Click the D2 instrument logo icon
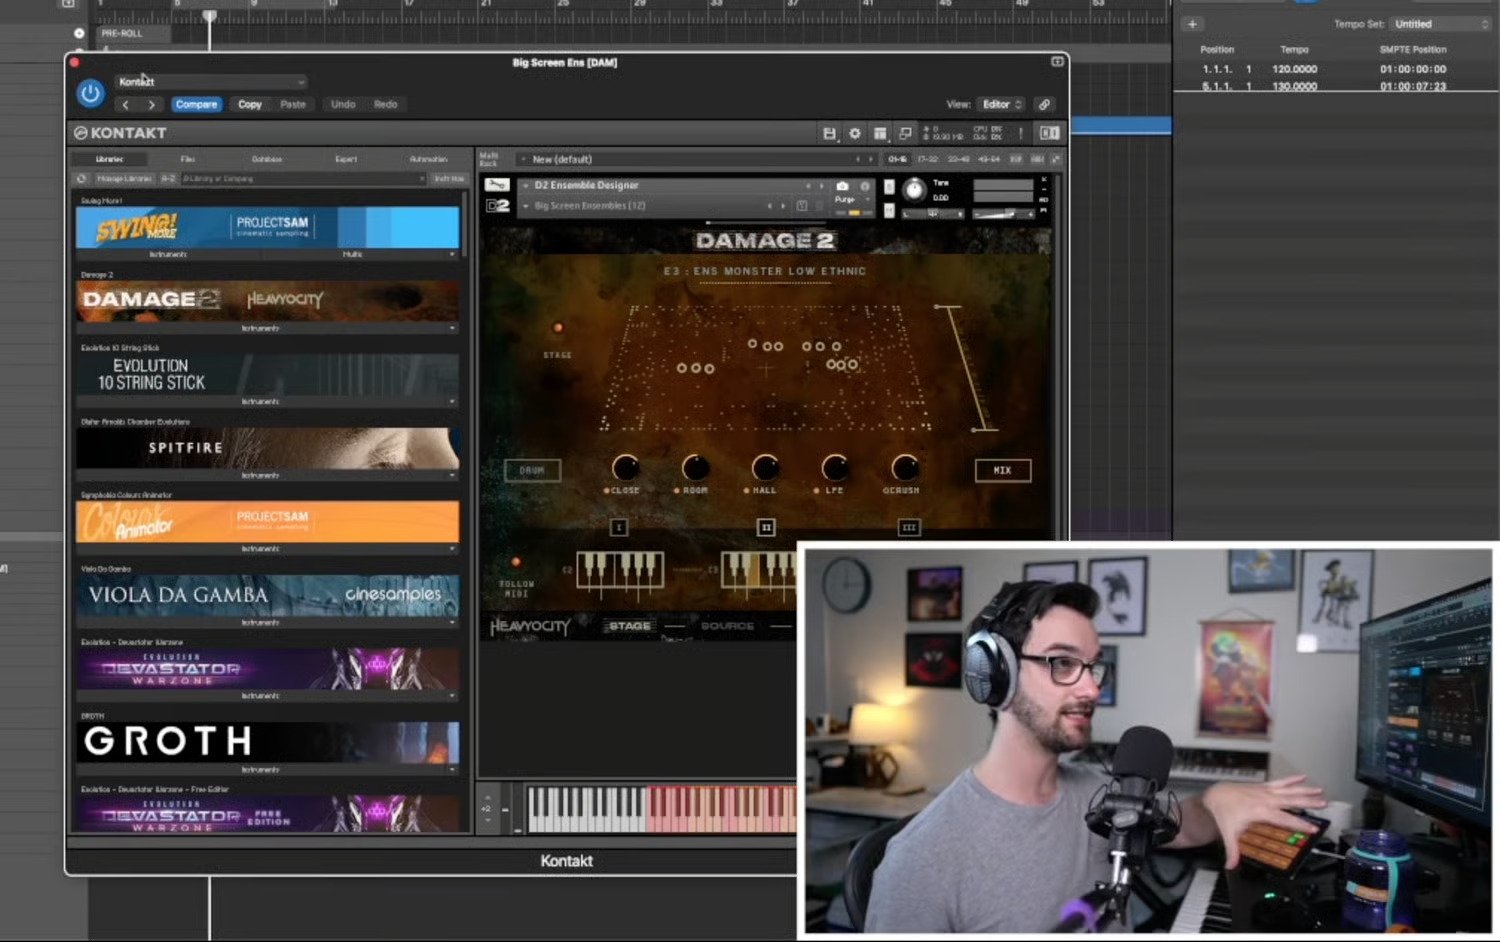Viewport: 1500px width, 942px height. pyautogui.click(x=497, y=205)
